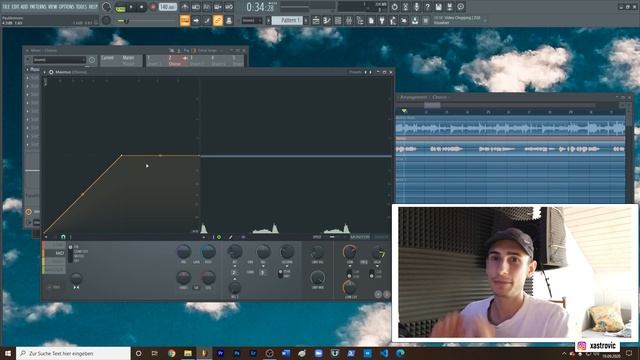The height and width of the screenshot is (360, 640).
Task: Click the Arrangement window horizontal scrollbar thumb
Action: tap(431, 105)
